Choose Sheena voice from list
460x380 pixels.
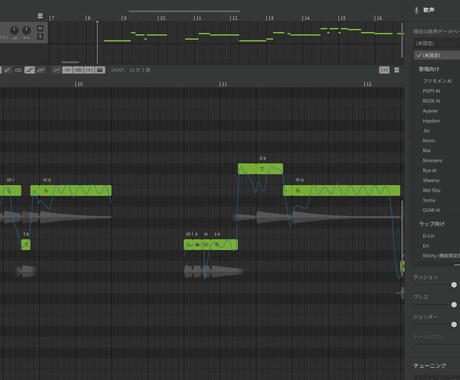click(431, 180)
